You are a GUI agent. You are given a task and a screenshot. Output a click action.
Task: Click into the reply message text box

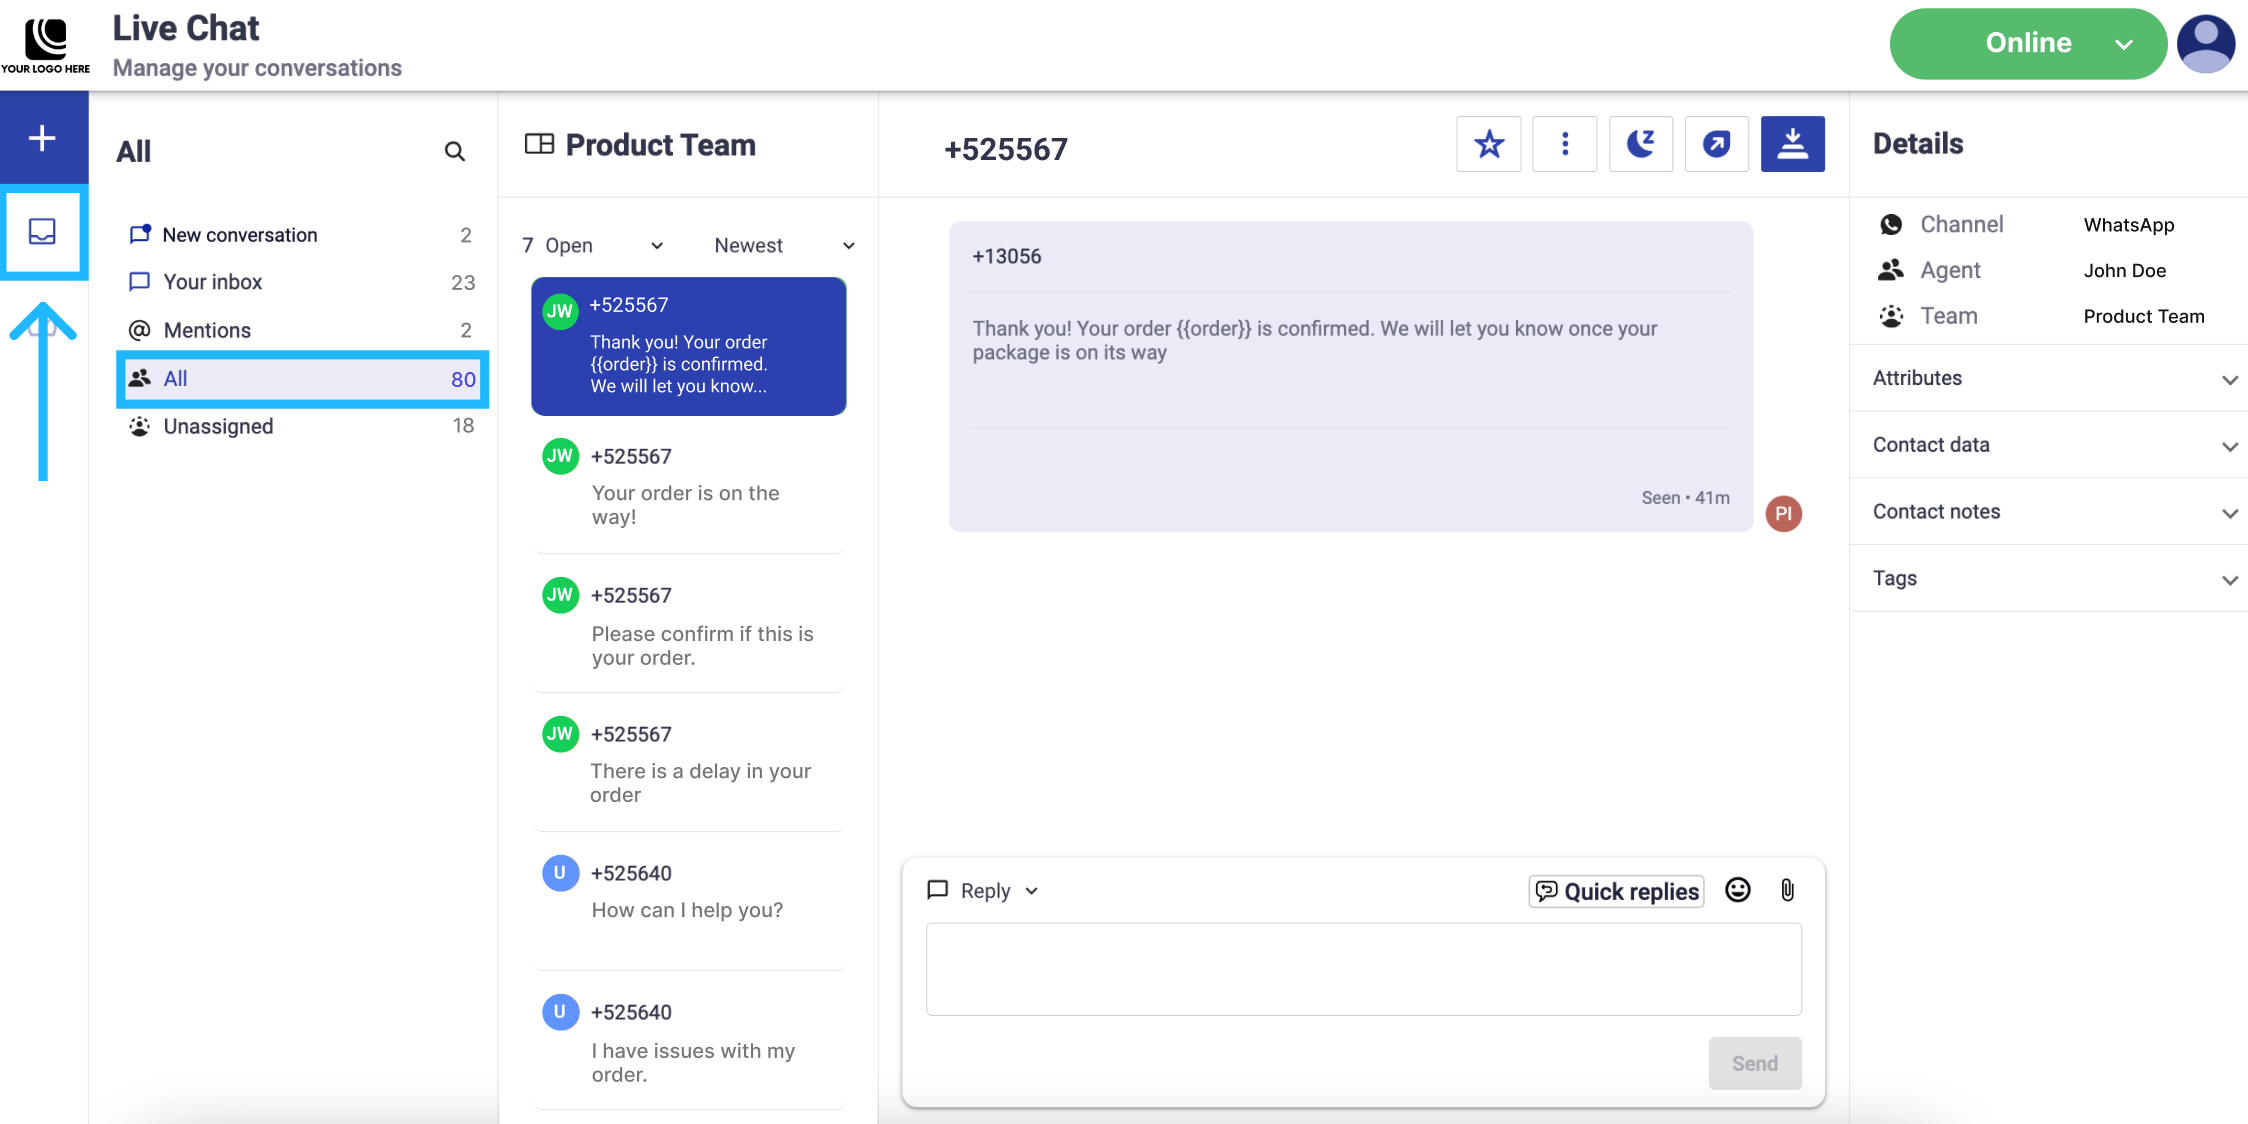pos(1363,969)
